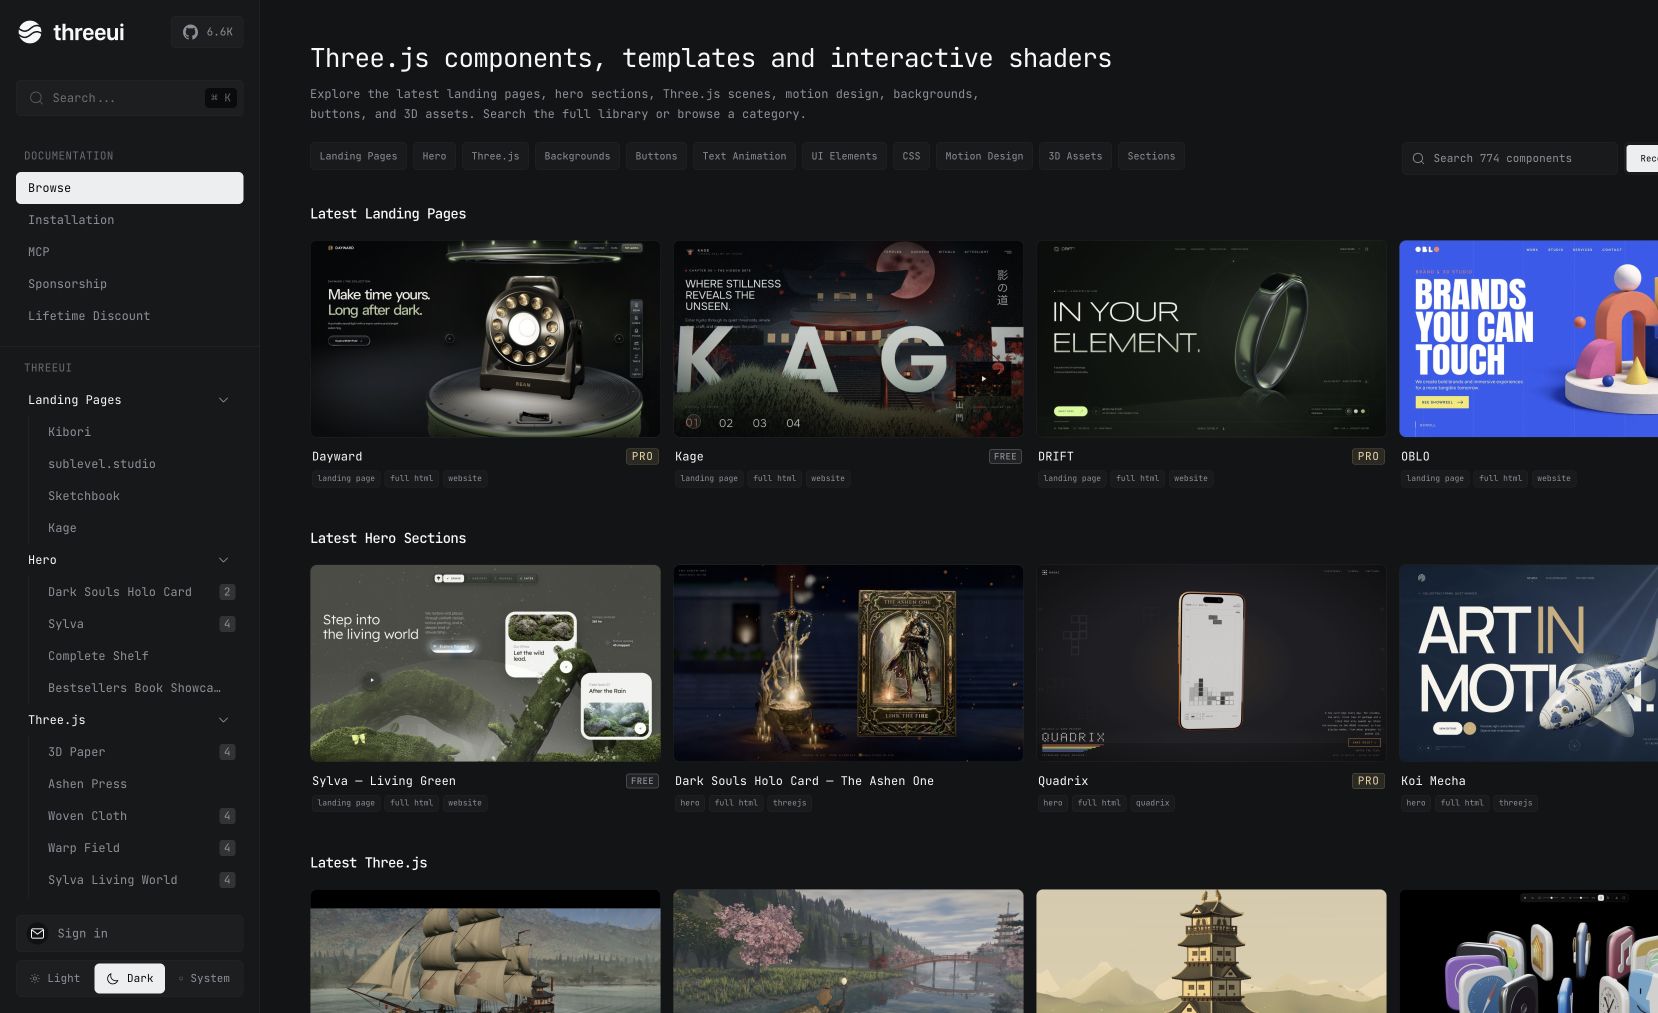The image size is (1658, 1013).
Task: Open Sylva Living World in the sidebar
Action: [x=138, y=880]
